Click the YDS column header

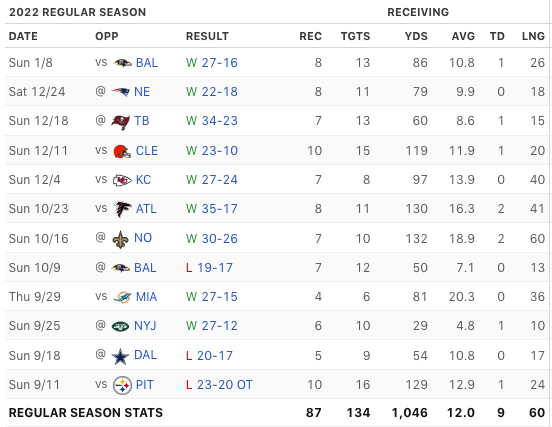[x=416, y=36]
